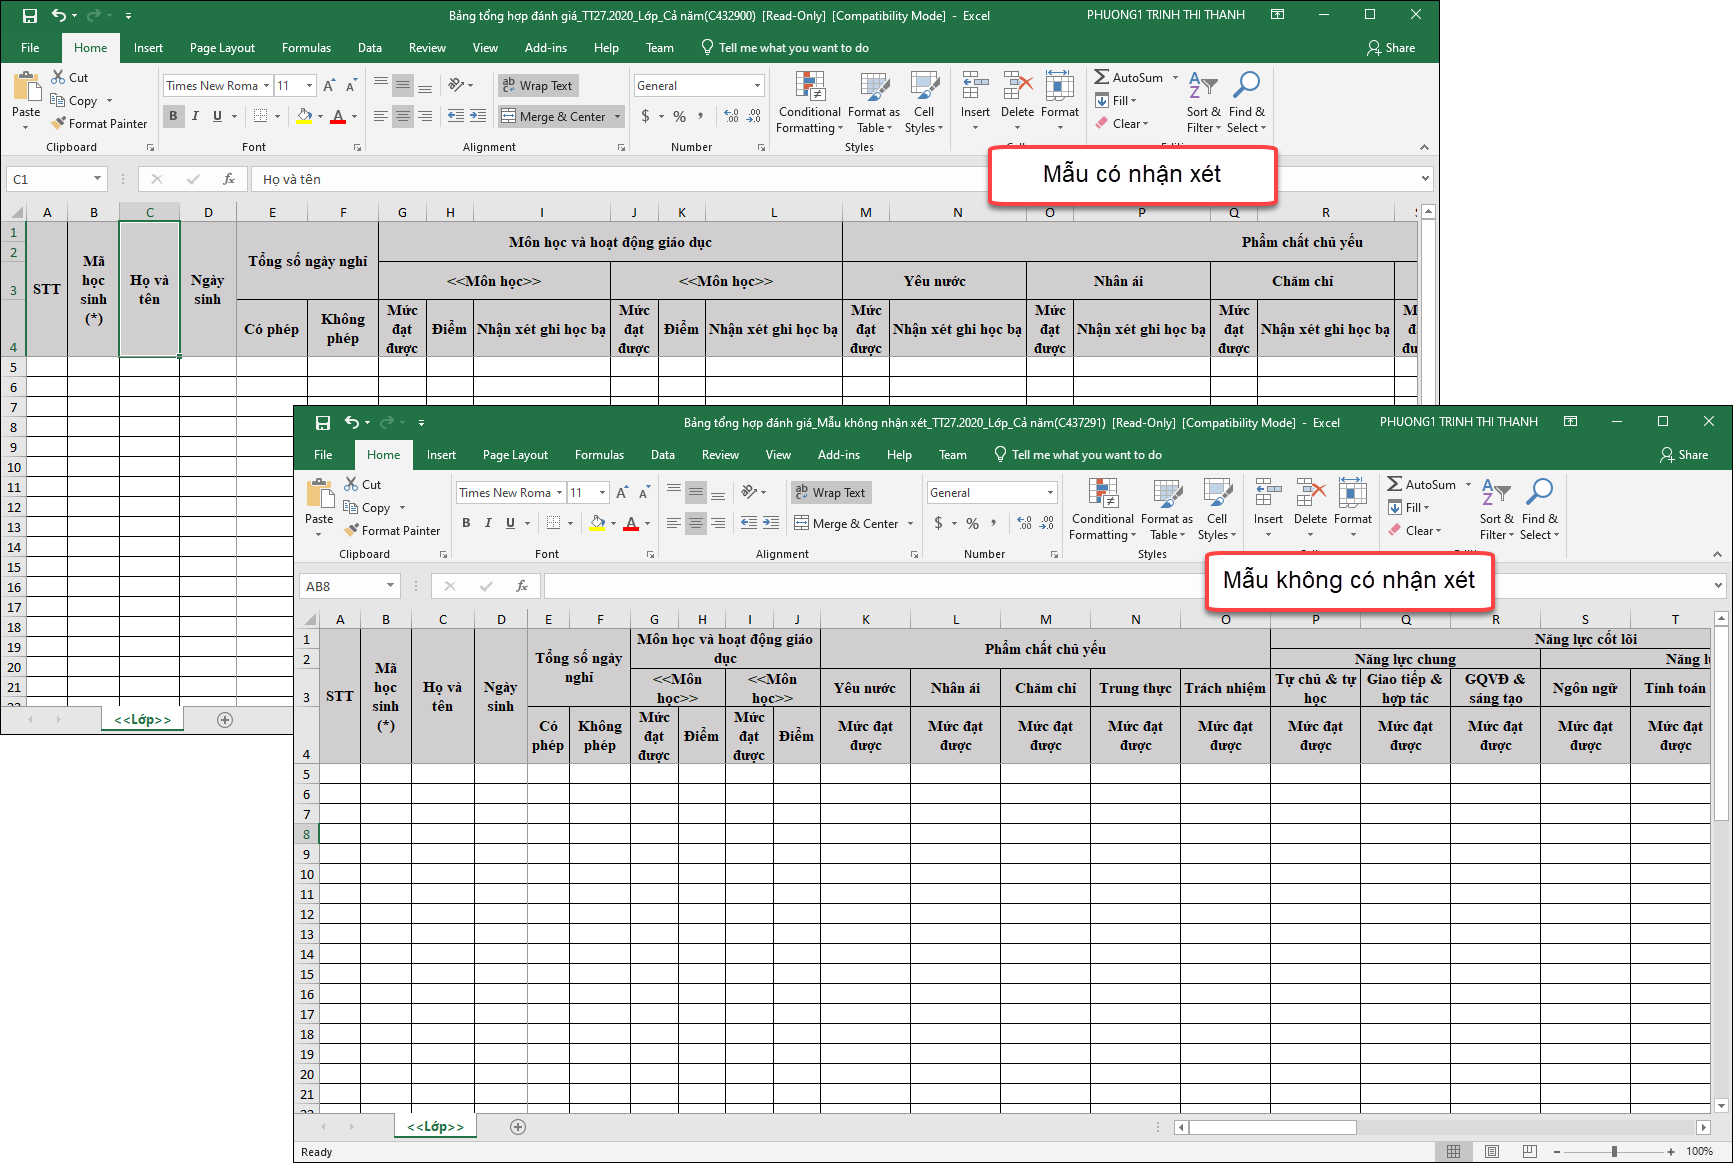The image size is (1733, 1163).
Task: Expand the Name Box dropdown showing AB8
Action: [390, 586]
